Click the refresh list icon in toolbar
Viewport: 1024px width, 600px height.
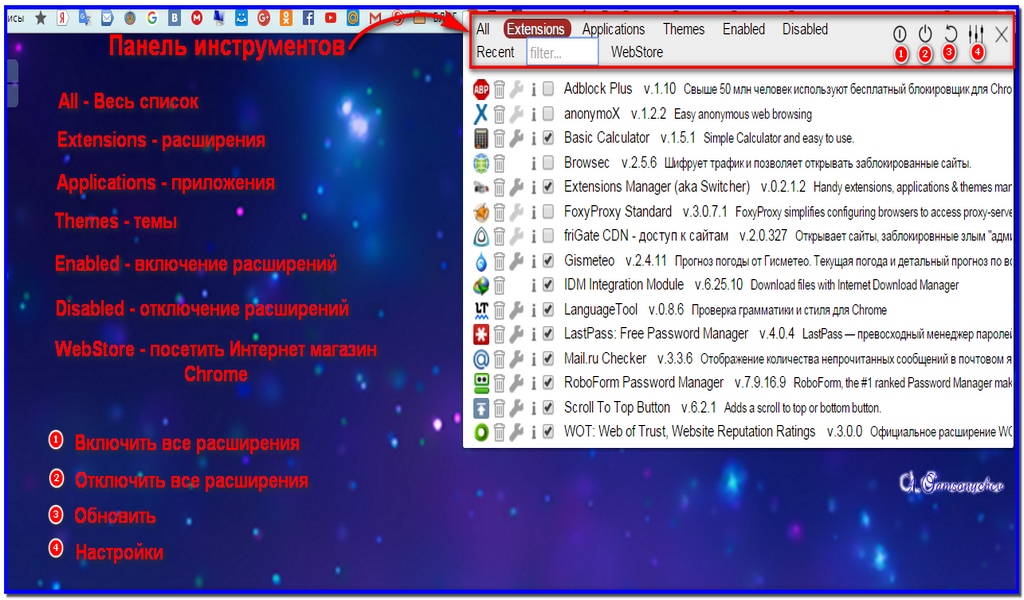coord(950,33)
